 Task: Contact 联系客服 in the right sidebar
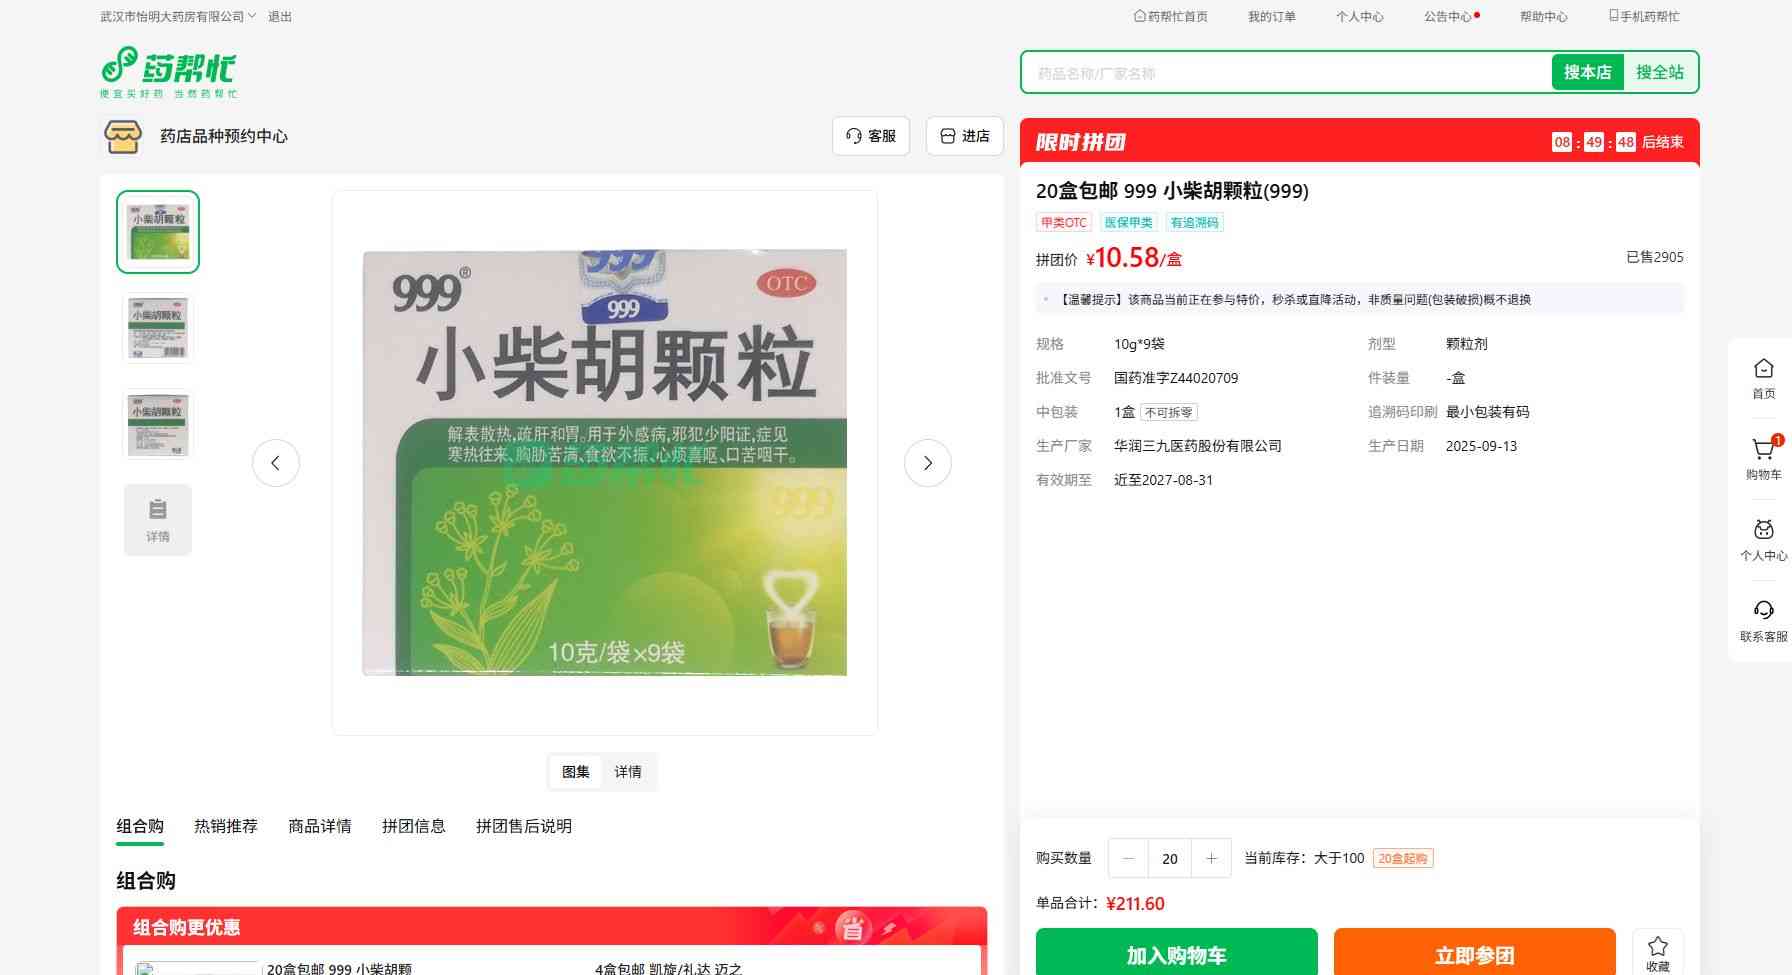(x=1763, y=620)
